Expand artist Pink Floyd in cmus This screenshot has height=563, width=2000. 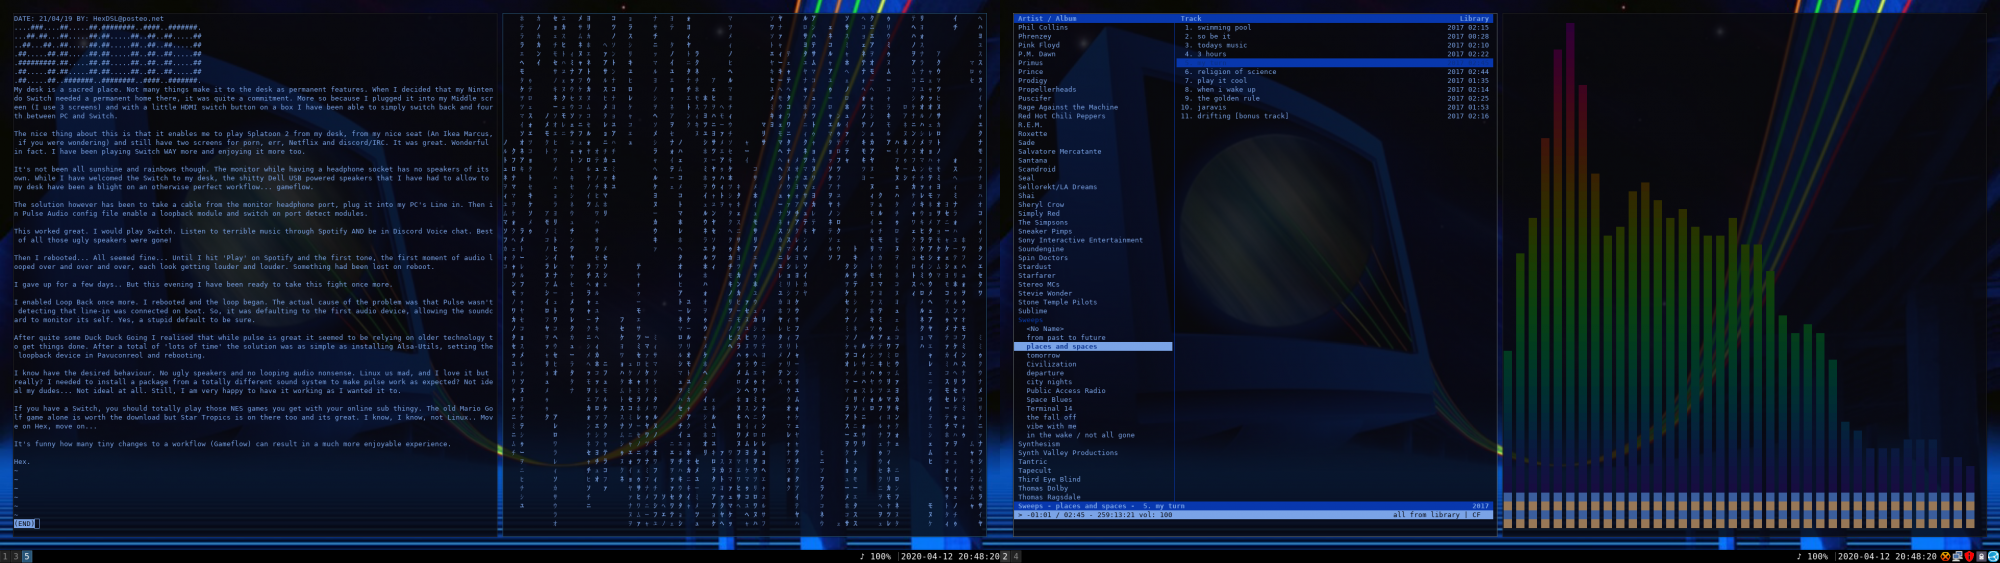click(1039, 46)
